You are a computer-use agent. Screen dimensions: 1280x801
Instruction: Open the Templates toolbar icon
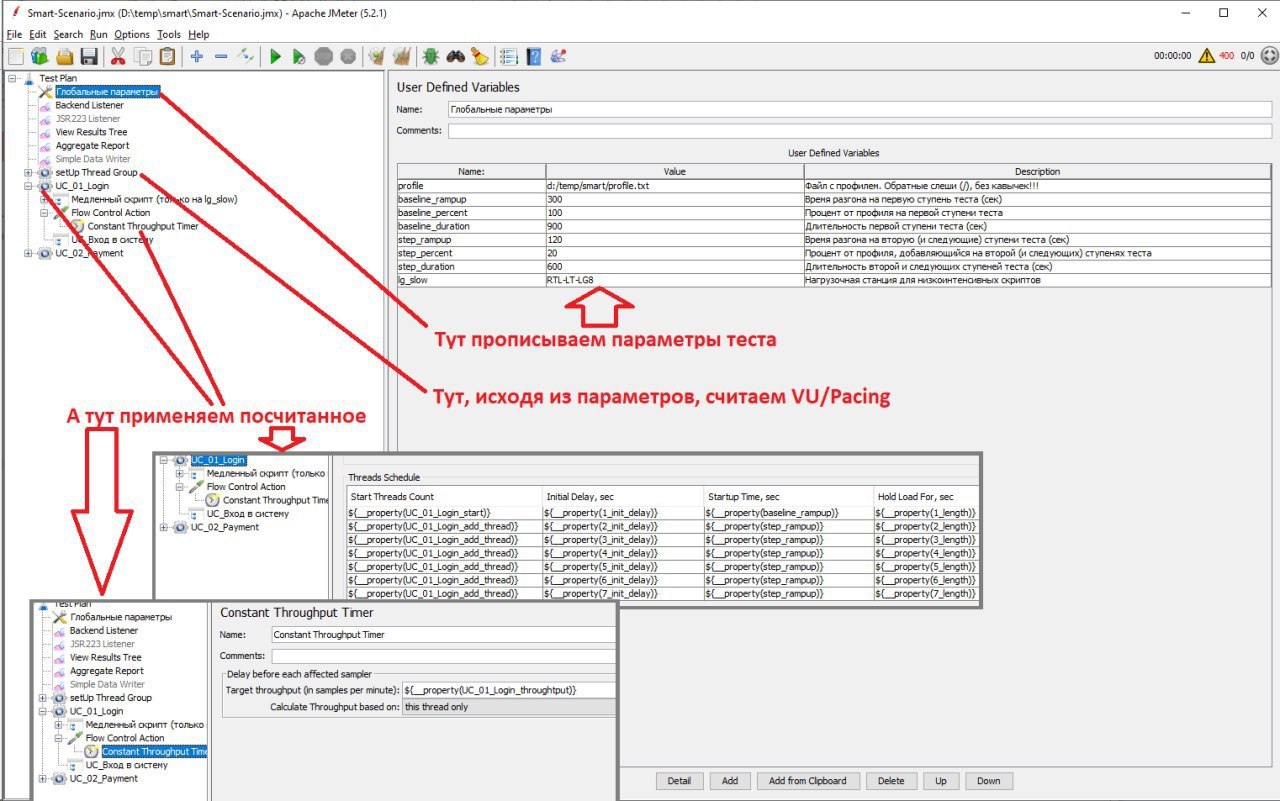[40, 56]
